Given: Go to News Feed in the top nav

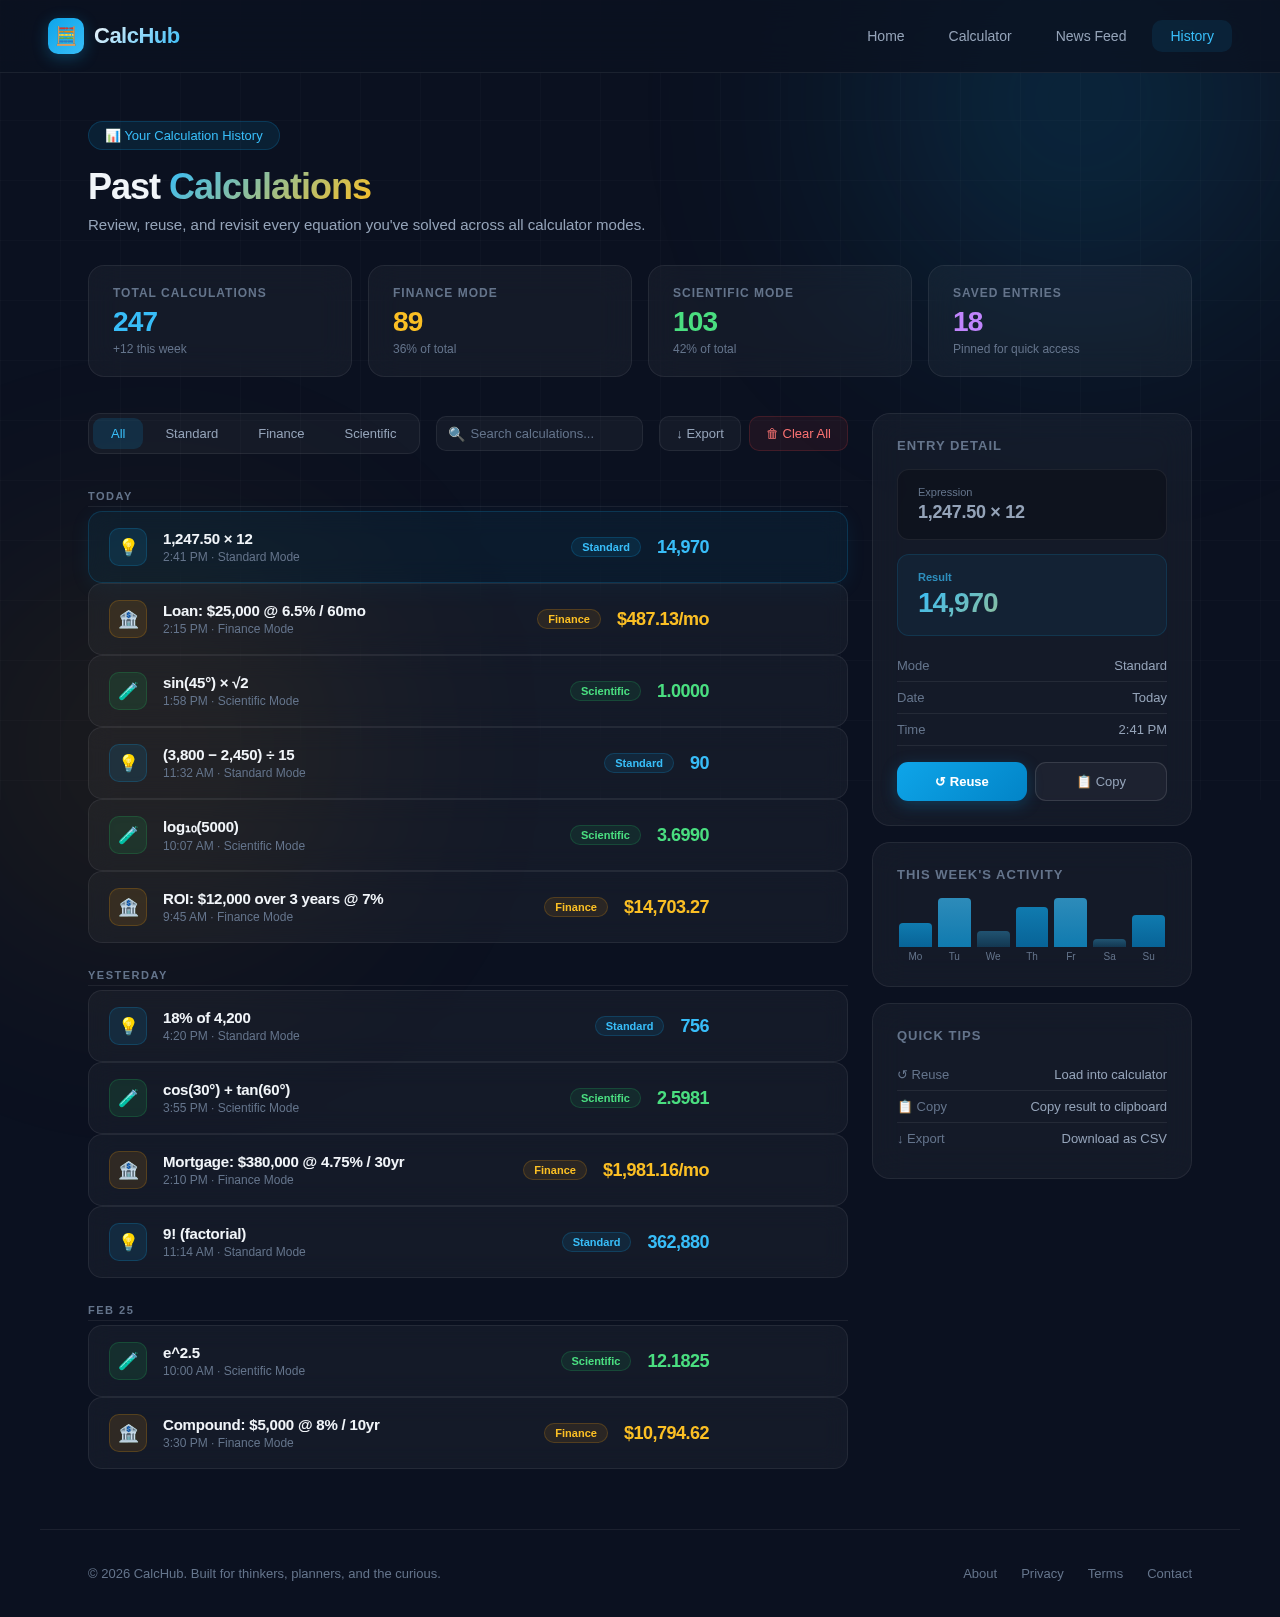Looking at the screenshot, I should 1090,36.
